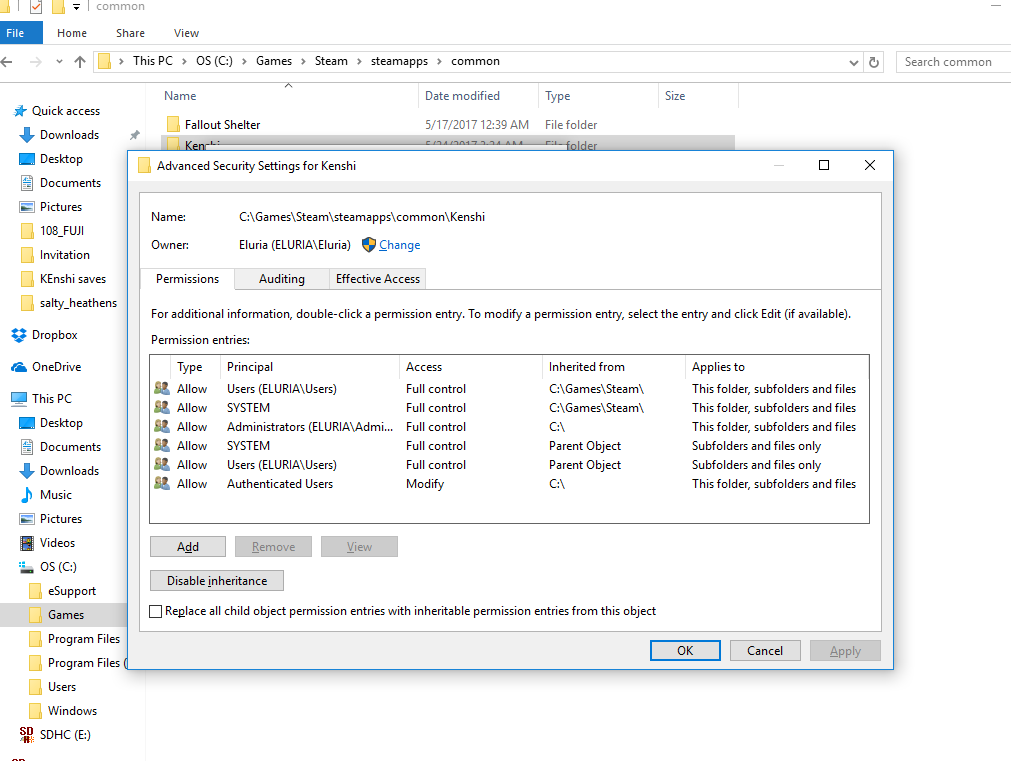The image size is (1011, 761).
Task: Expand the chevron after OS (C:) breadcrumb
Action: point(244,61)
